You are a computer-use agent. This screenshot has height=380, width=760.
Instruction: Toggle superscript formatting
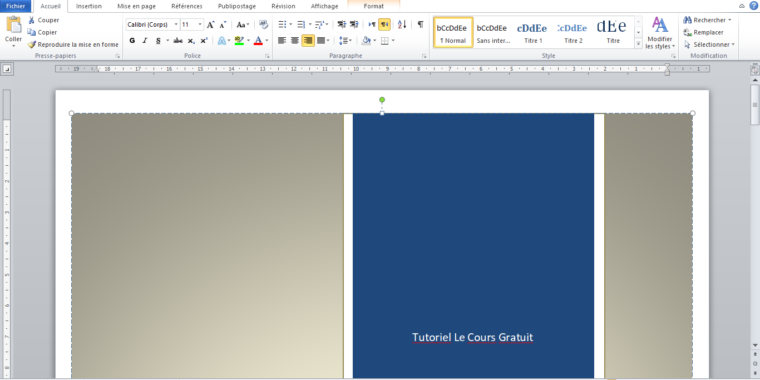[x=204, y=41]
